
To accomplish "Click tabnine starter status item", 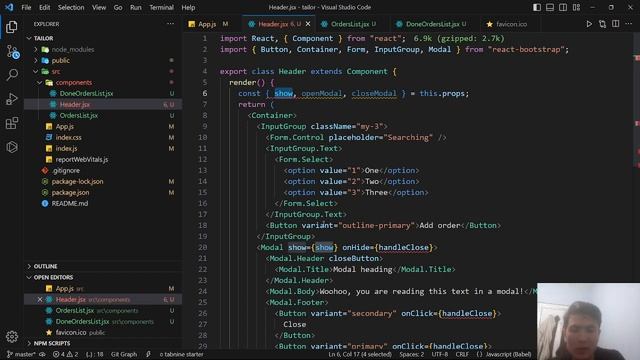I will [181, 354].
